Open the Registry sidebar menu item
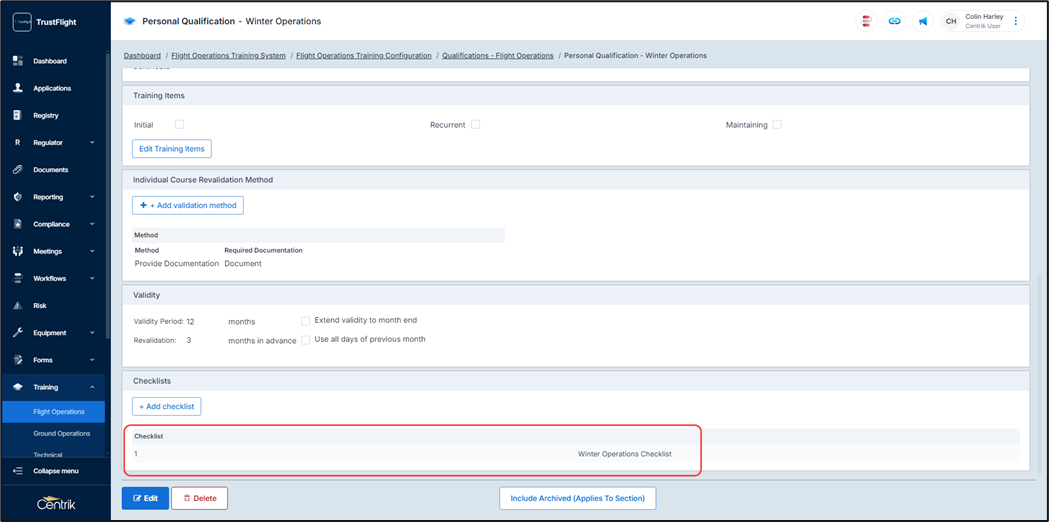 coord(46,116)
